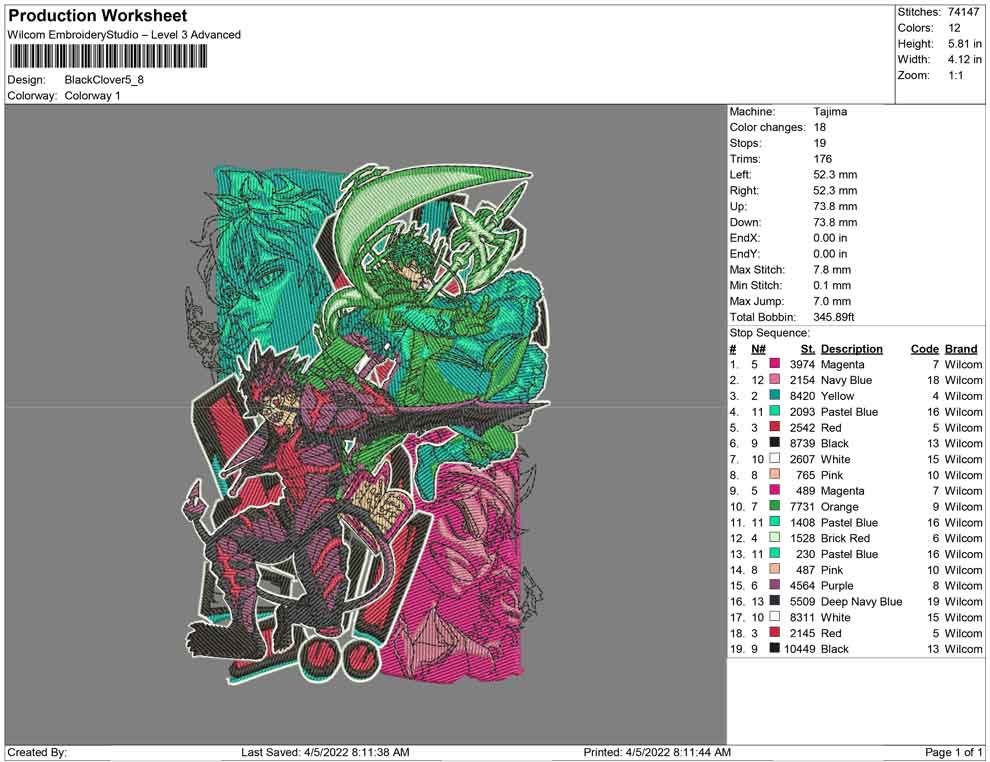The width and height of the screenshot is (990, 762).
Task: Click the Machine value 'Tajima'
Action: [830, 111]
